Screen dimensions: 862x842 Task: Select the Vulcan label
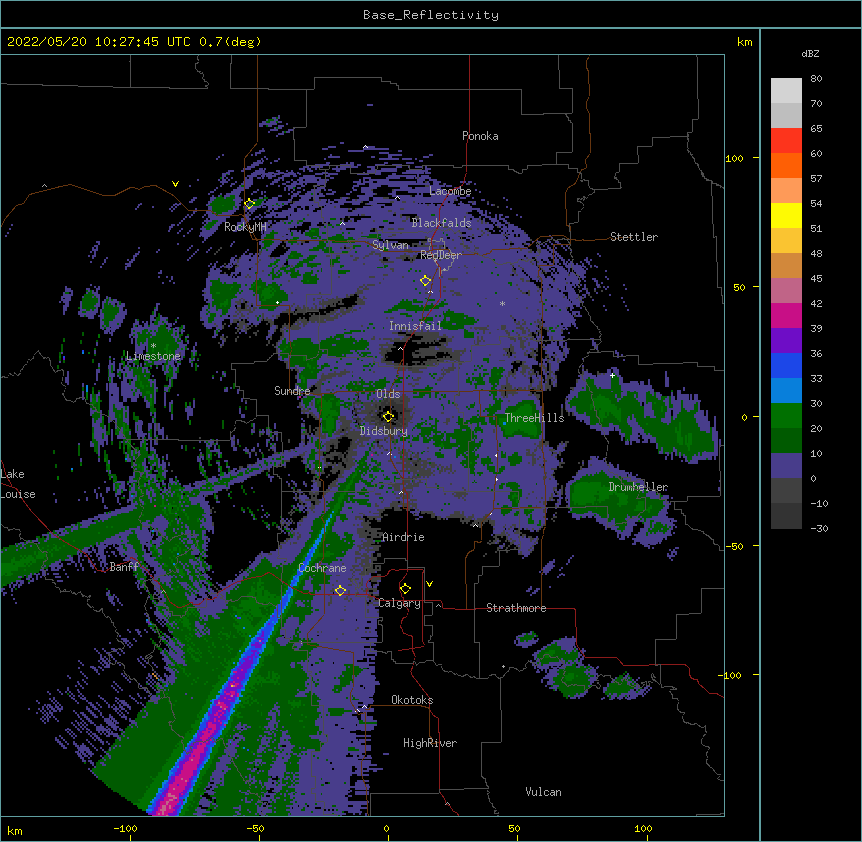tap(543, 792)
